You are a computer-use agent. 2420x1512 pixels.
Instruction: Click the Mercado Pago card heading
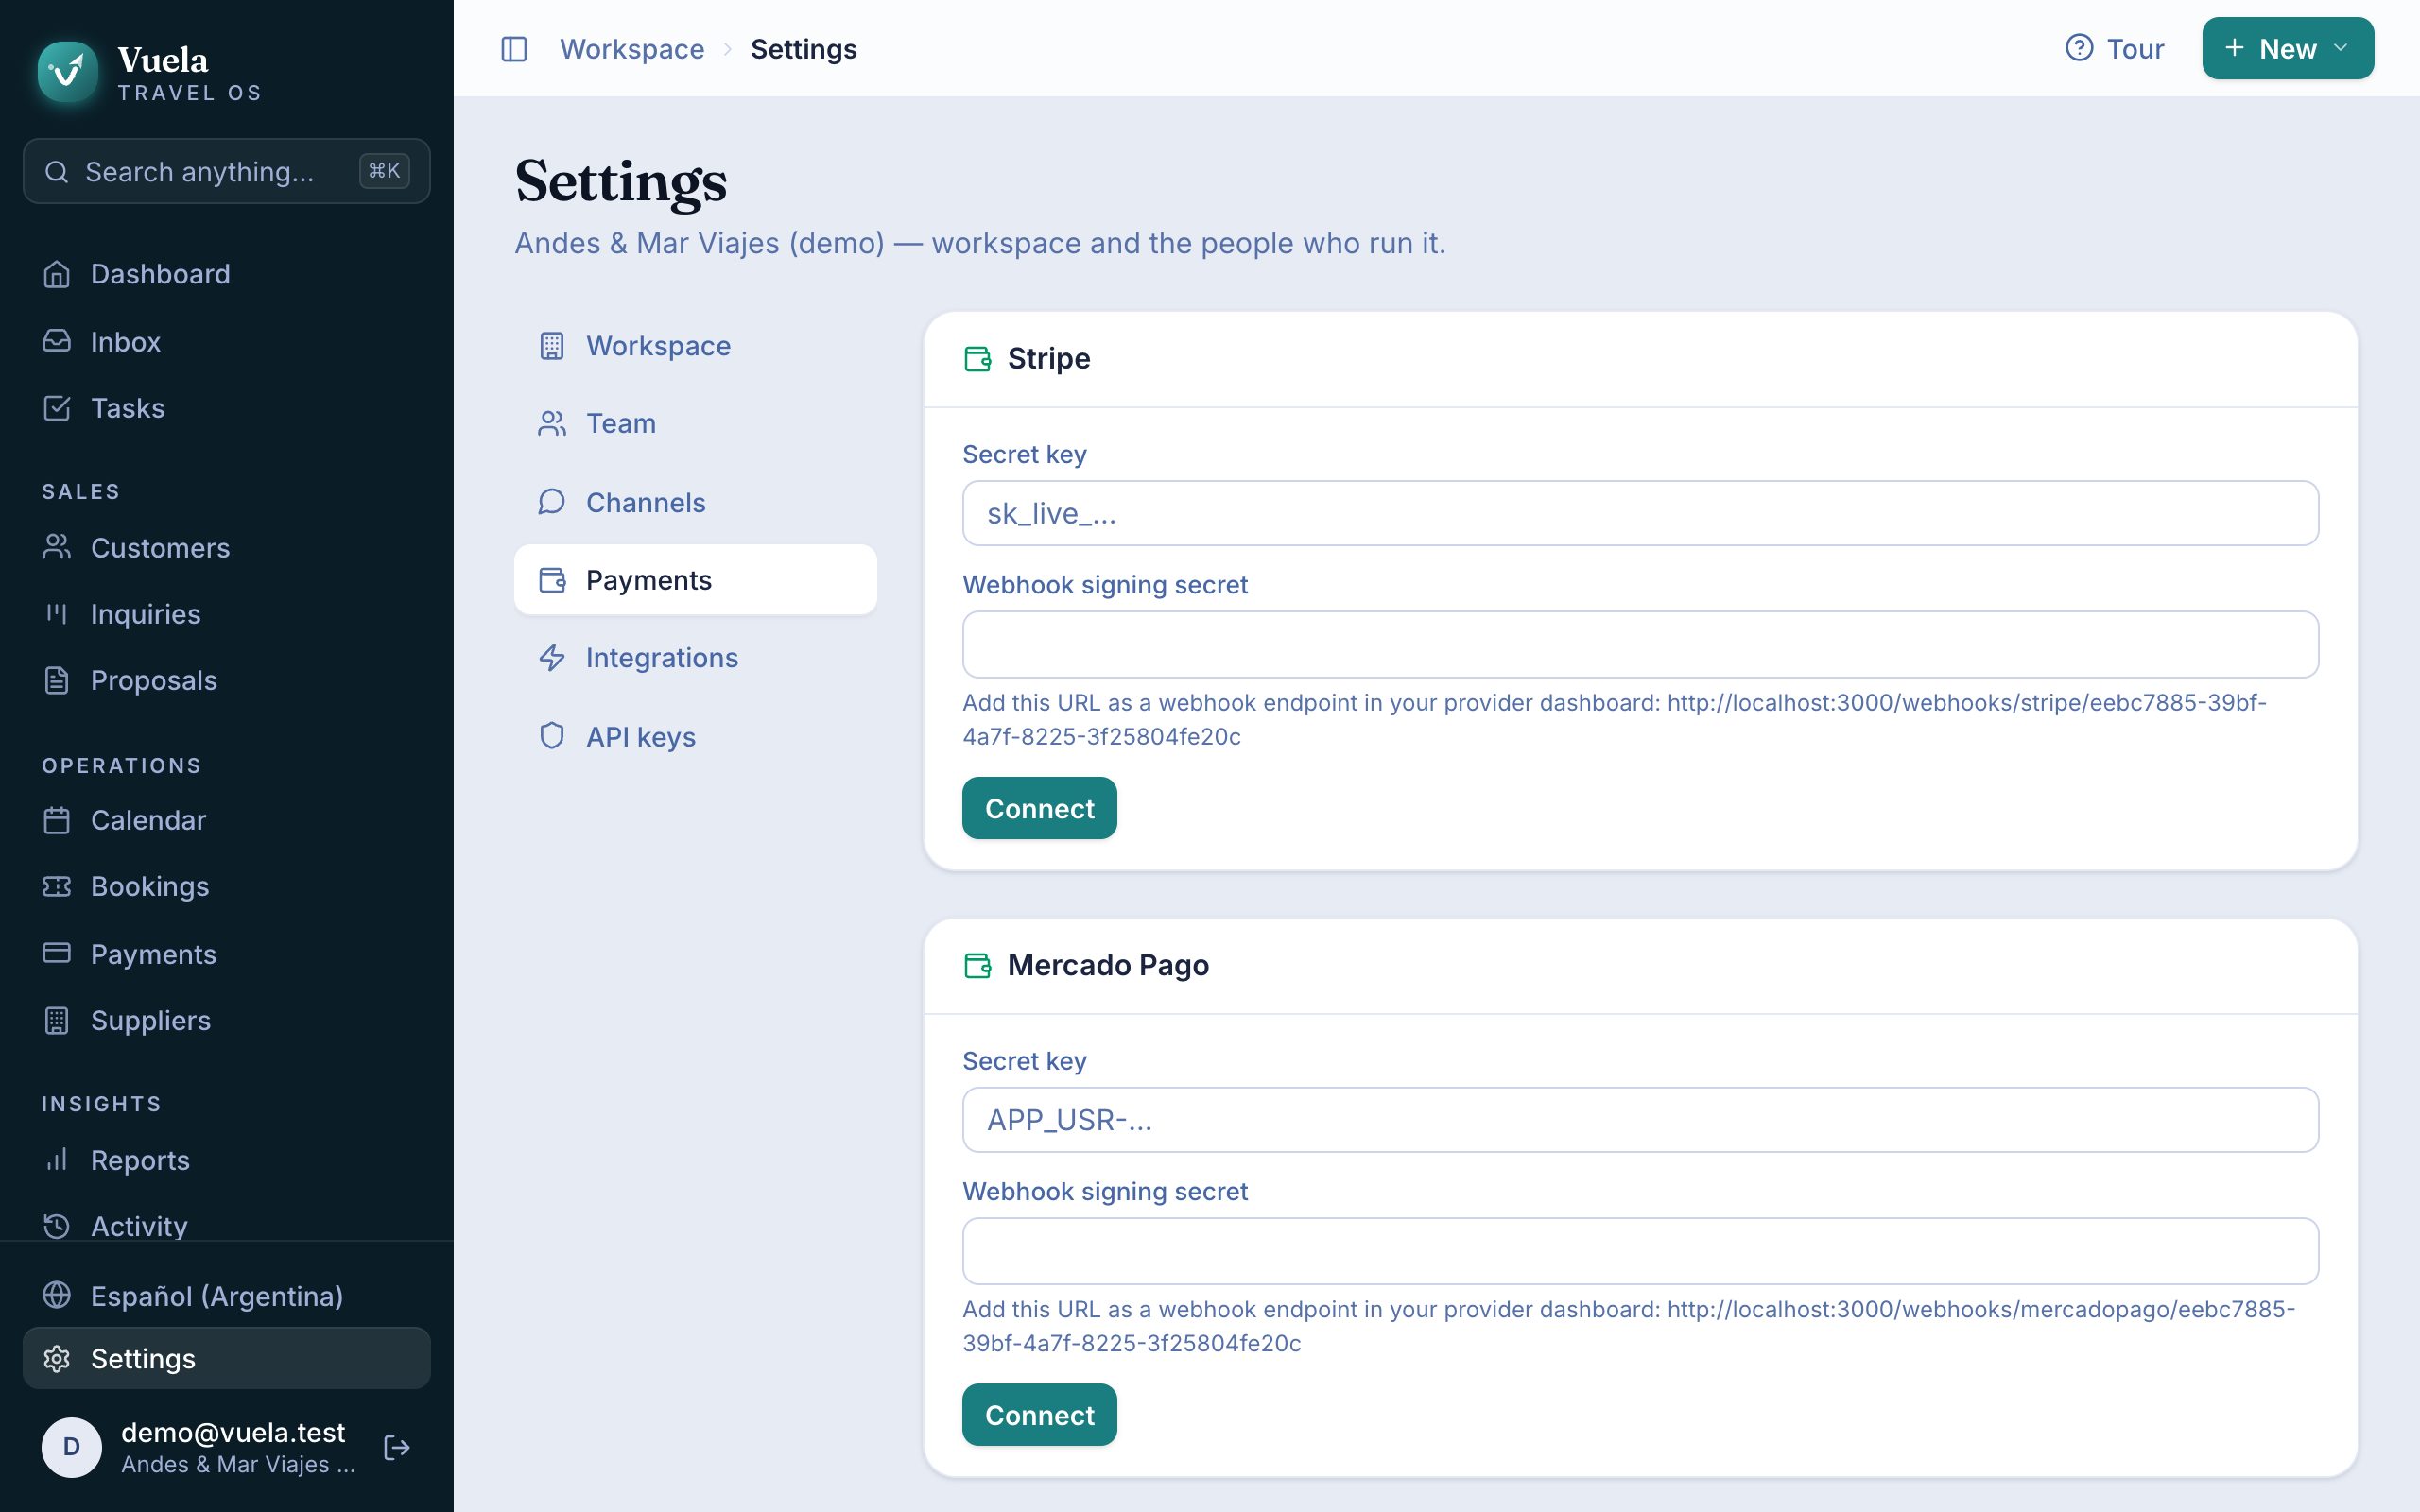tap(1108, 965)
